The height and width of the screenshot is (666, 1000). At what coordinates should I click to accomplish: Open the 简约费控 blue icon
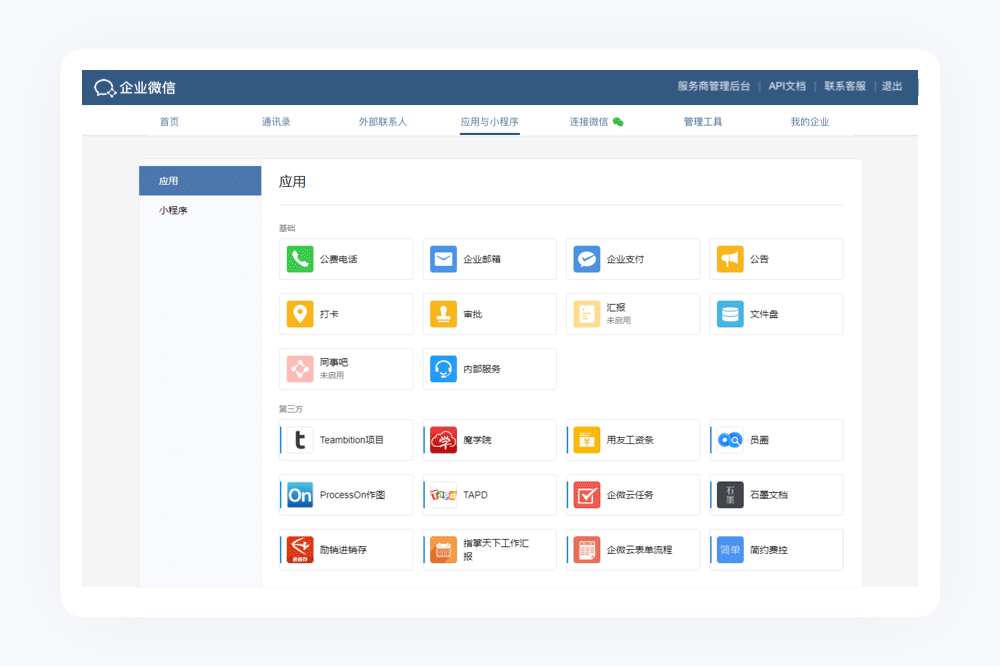click(730, 549)
